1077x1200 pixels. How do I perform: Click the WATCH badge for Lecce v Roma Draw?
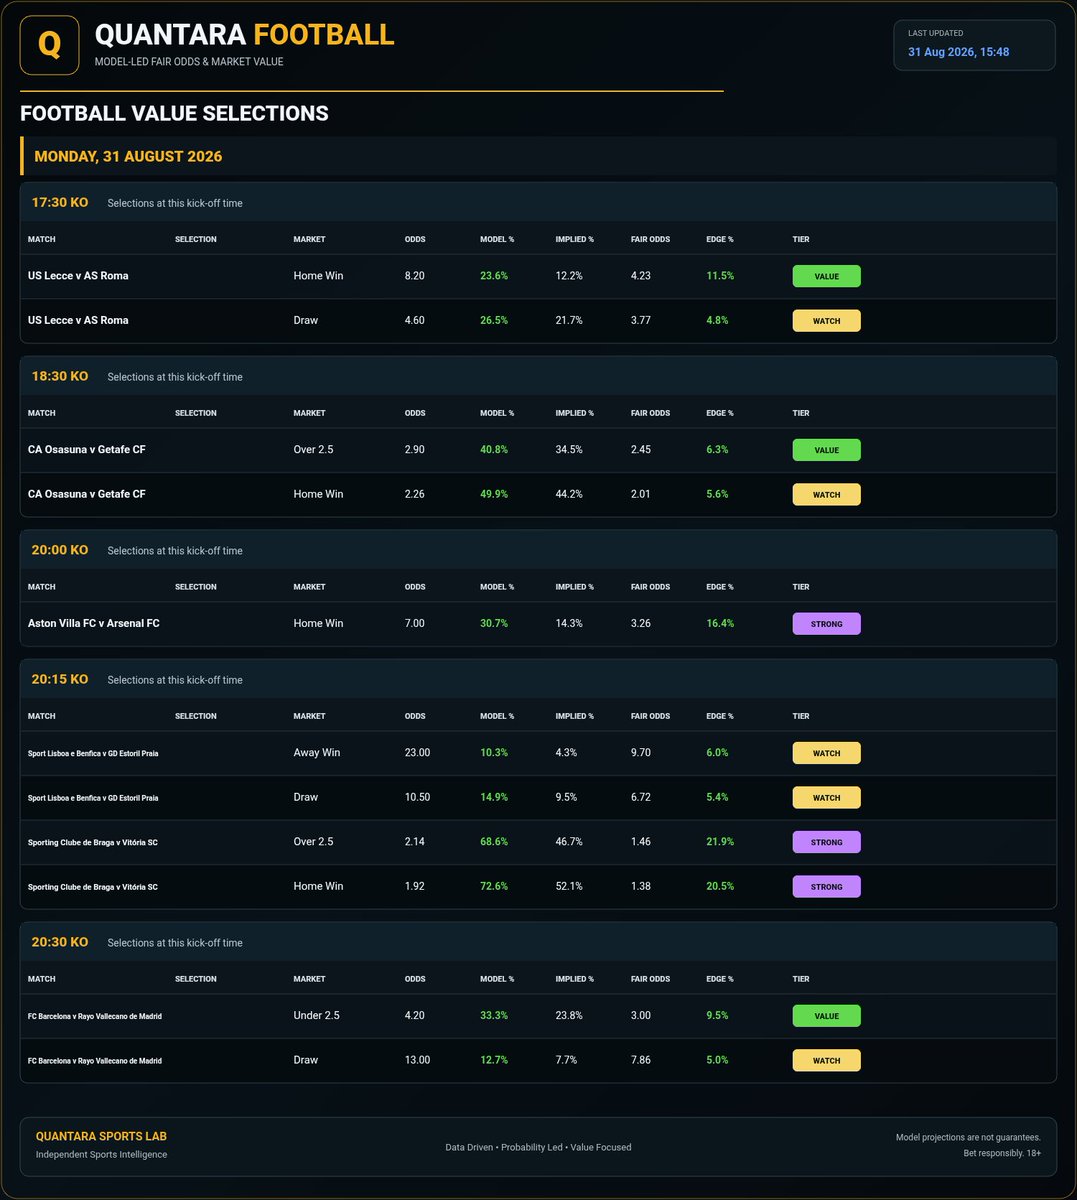point(826,321)
